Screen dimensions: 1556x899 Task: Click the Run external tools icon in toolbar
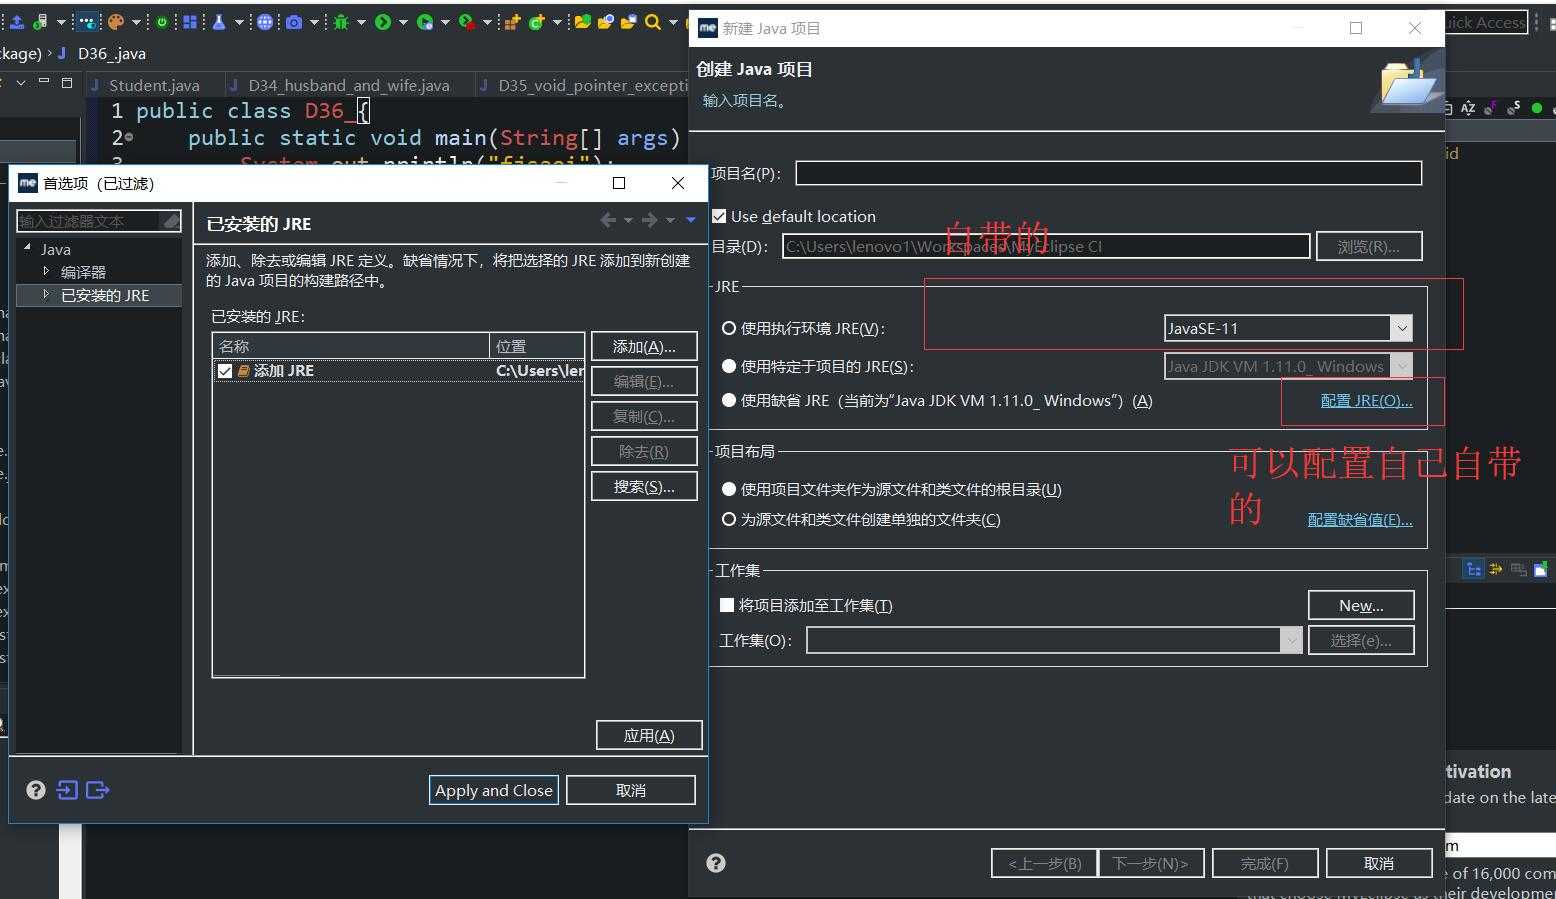click(x=467, y=22)
